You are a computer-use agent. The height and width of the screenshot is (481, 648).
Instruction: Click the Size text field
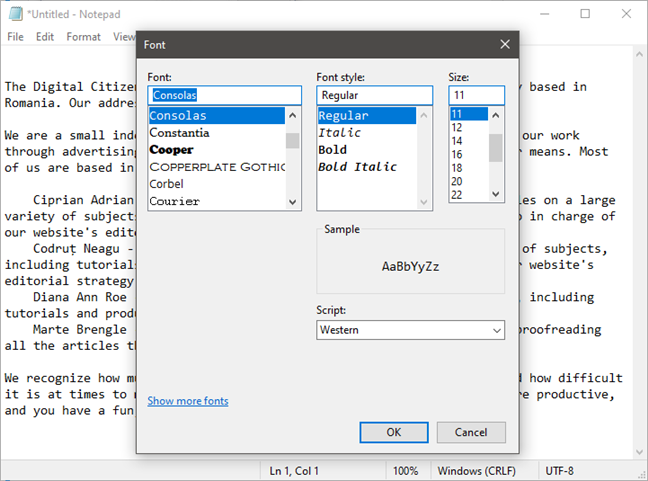click(476, 95)
